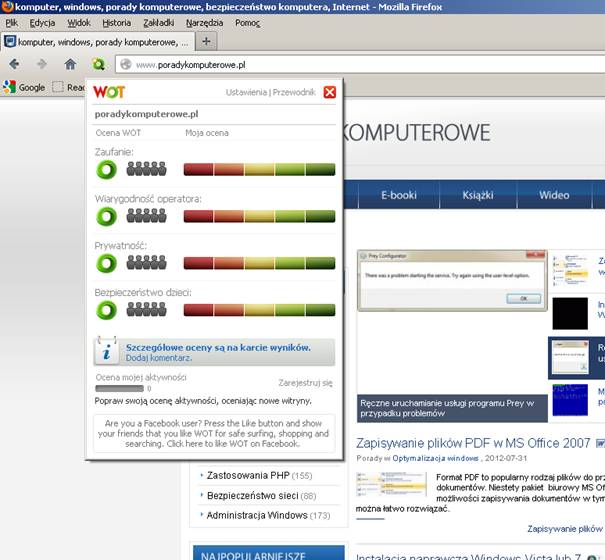The image size is (605, 560).
Task: Click the Administracja Windows category link
Action: [257, 515]
